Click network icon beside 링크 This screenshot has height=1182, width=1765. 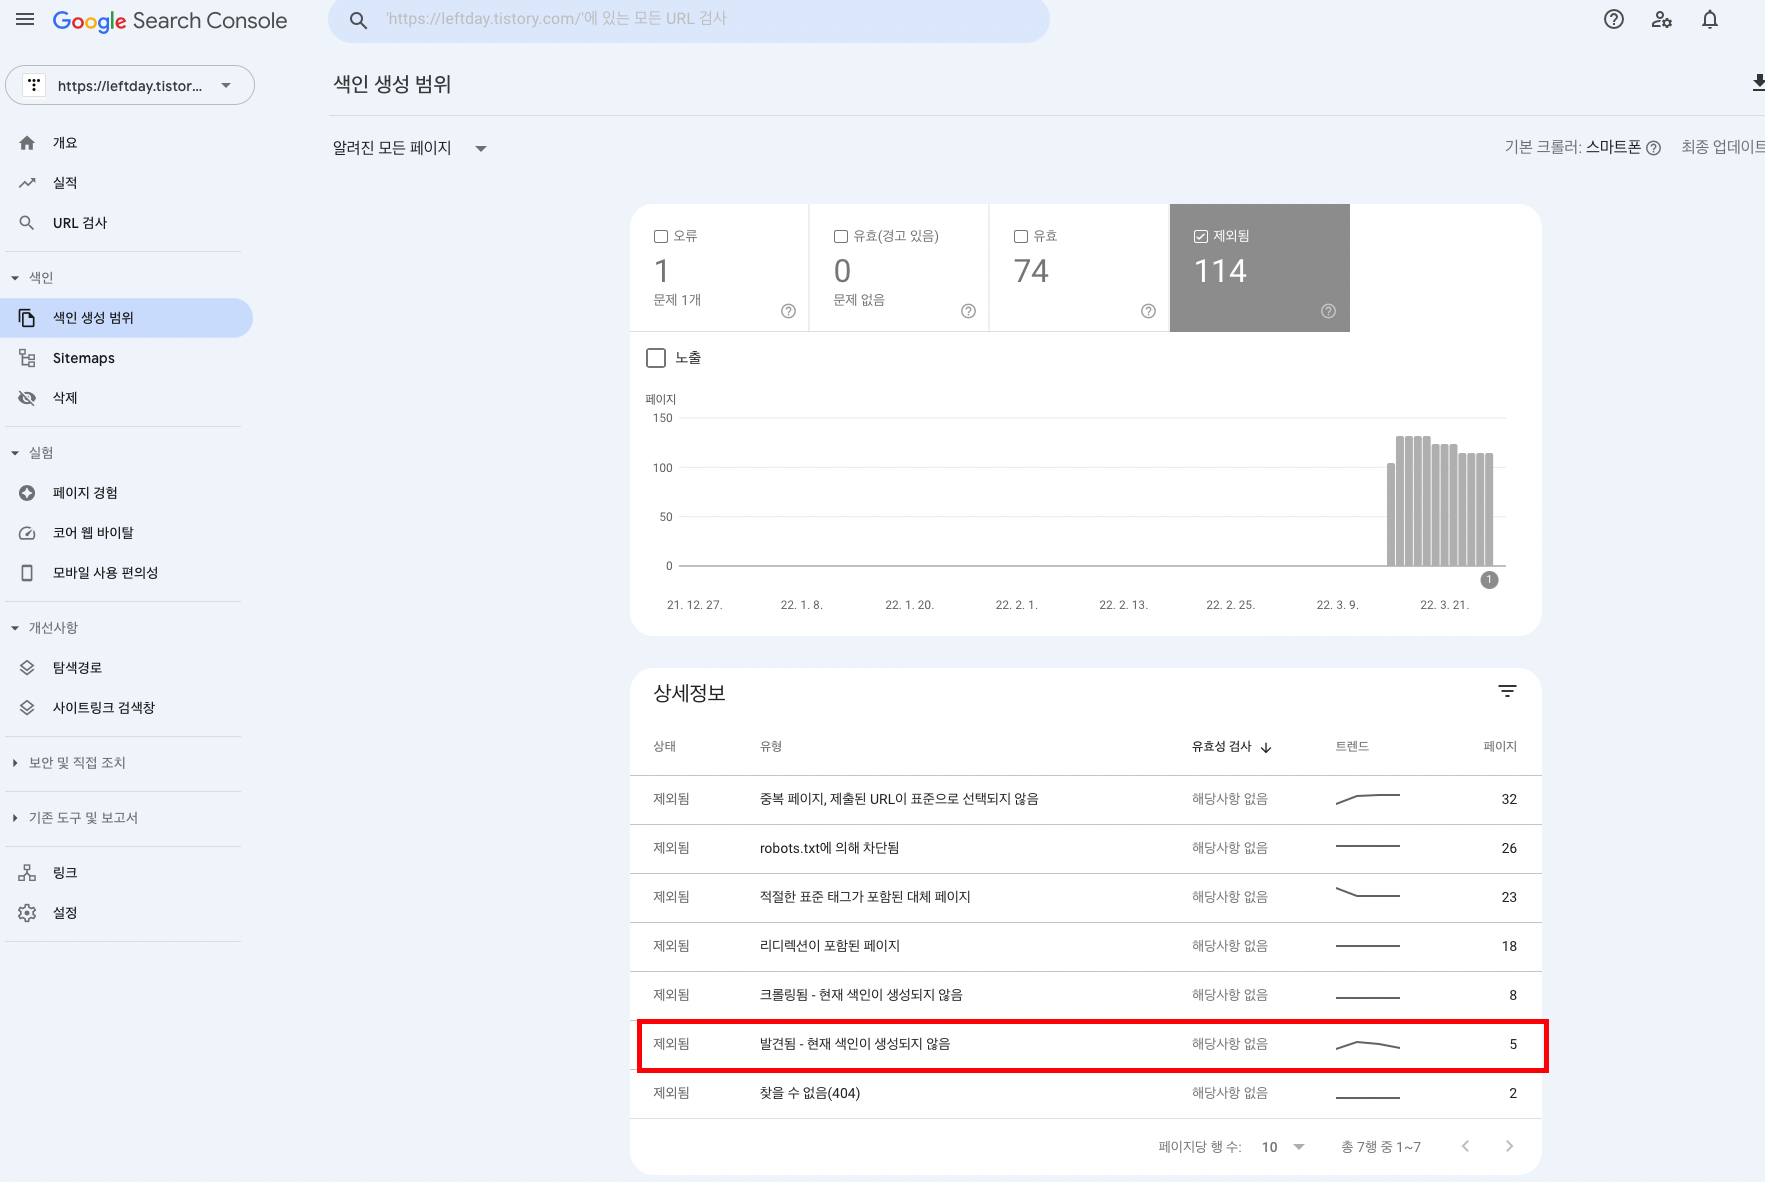(27, 873)
